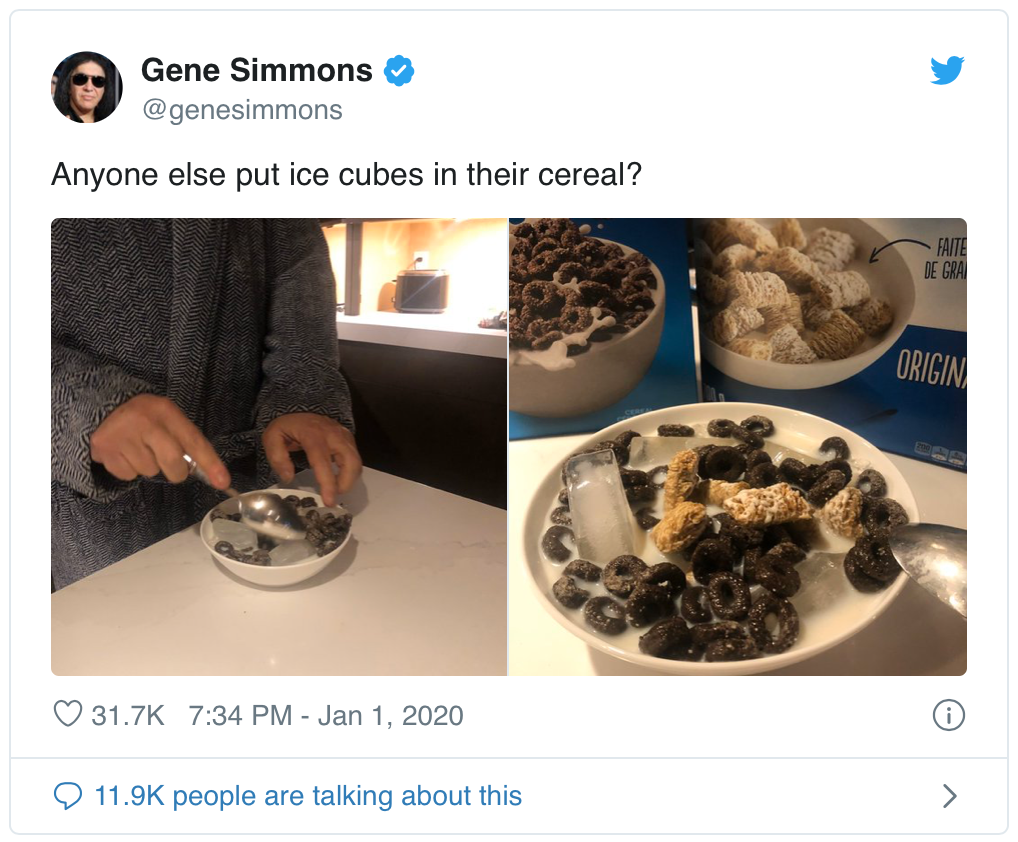Click the toaster in the left photo
This screenshot has width=1018, height=842.
[421, 290]
